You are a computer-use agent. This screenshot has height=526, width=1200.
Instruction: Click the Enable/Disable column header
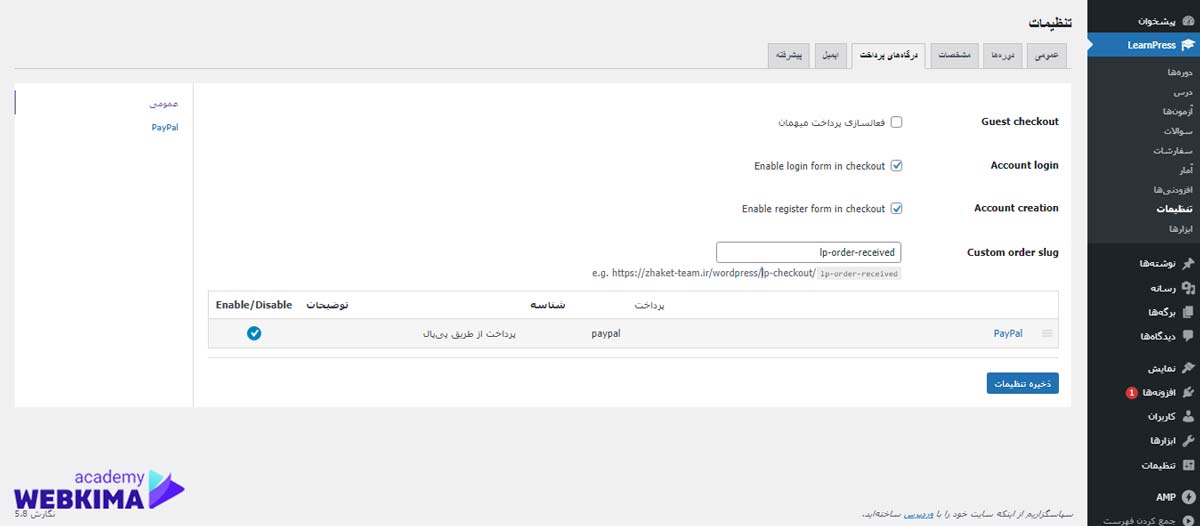coord(254,304)
